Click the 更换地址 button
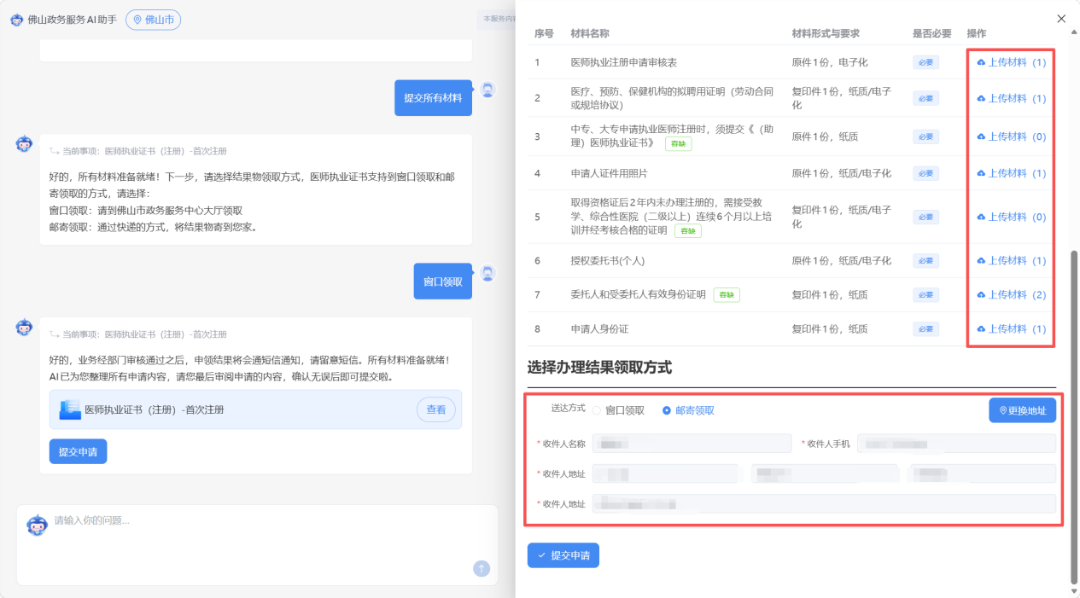This screenshot has width=1080, height=598. click(x=1022, y=410)
